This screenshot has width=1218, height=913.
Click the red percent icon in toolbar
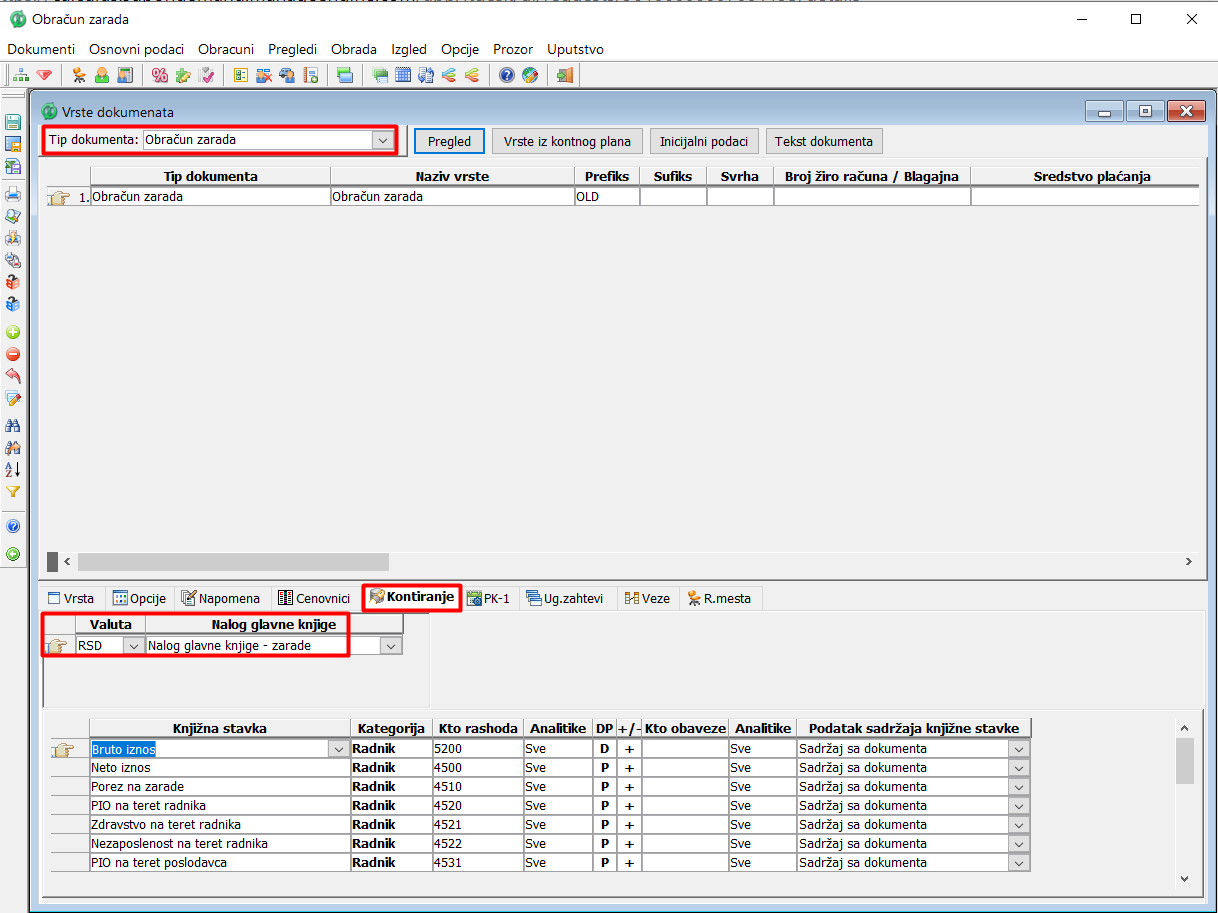(x=159, y=75)
